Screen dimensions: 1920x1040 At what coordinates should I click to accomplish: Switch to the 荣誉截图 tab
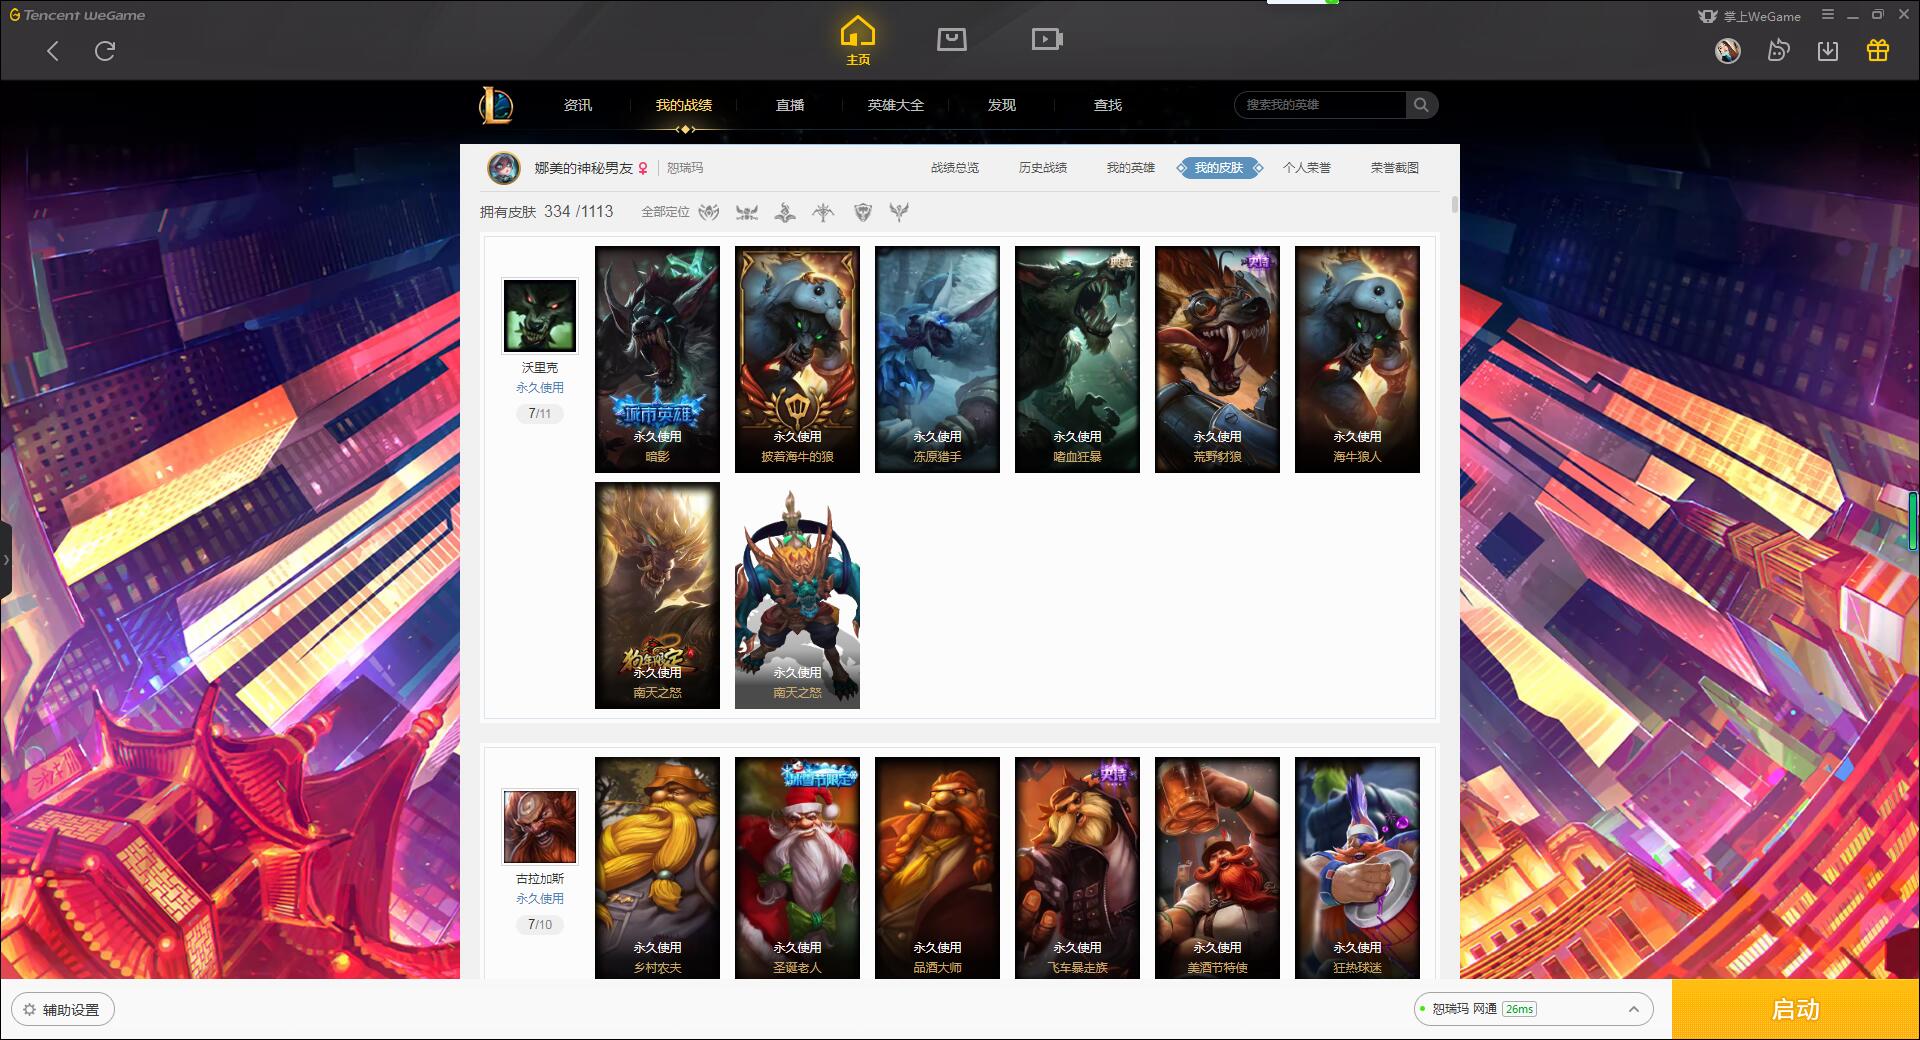pos(1395,168)
